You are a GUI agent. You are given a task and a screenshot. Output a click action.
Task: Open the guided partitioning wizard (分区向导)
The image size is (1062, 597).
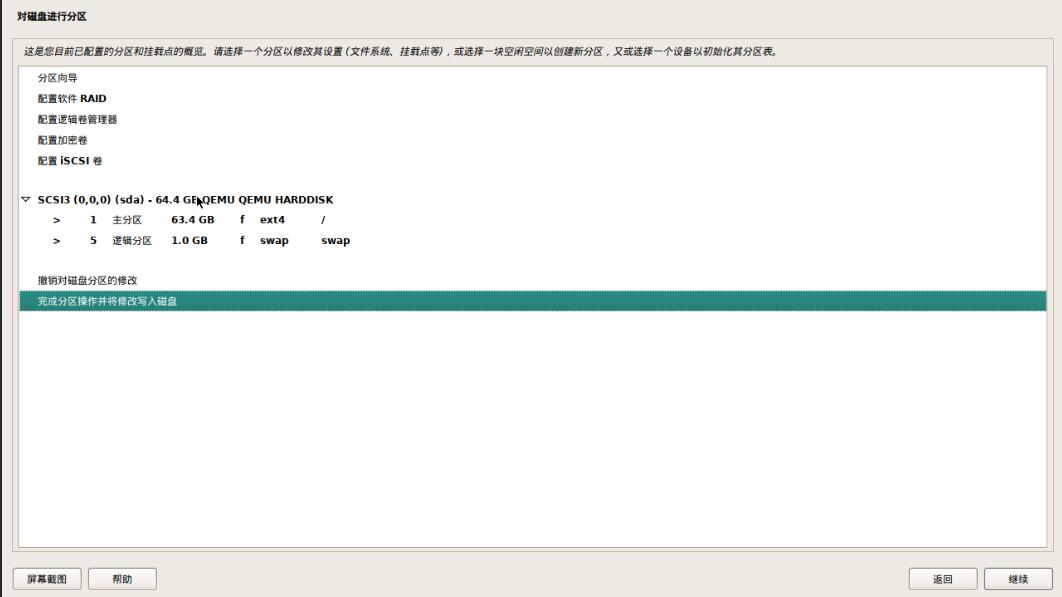click(x=57, y=76)
